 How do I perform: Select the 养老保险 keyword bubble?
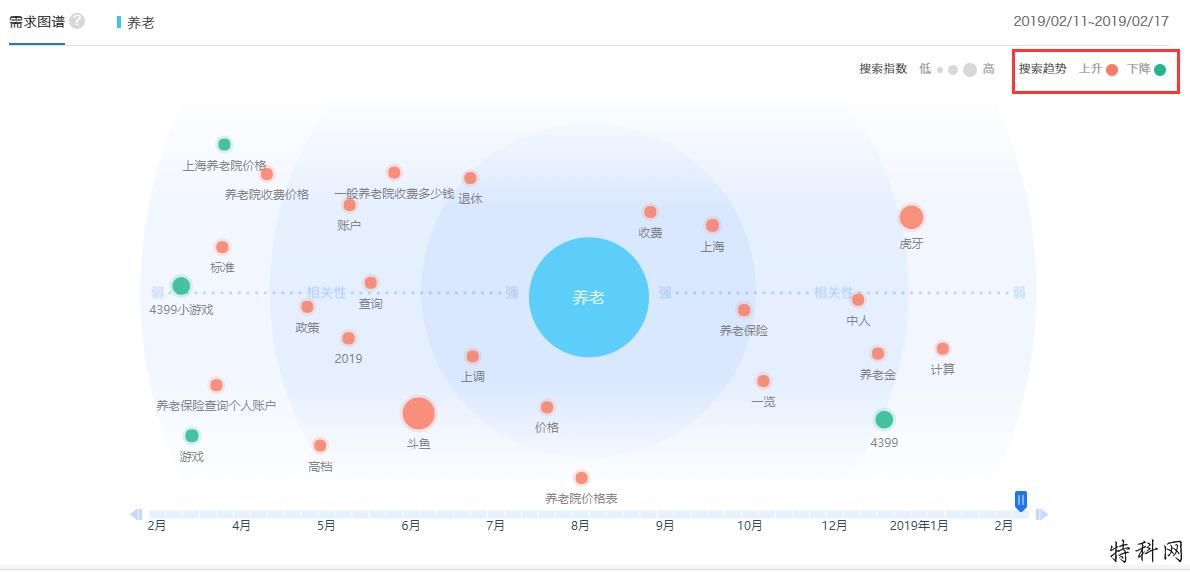(744, 310)
